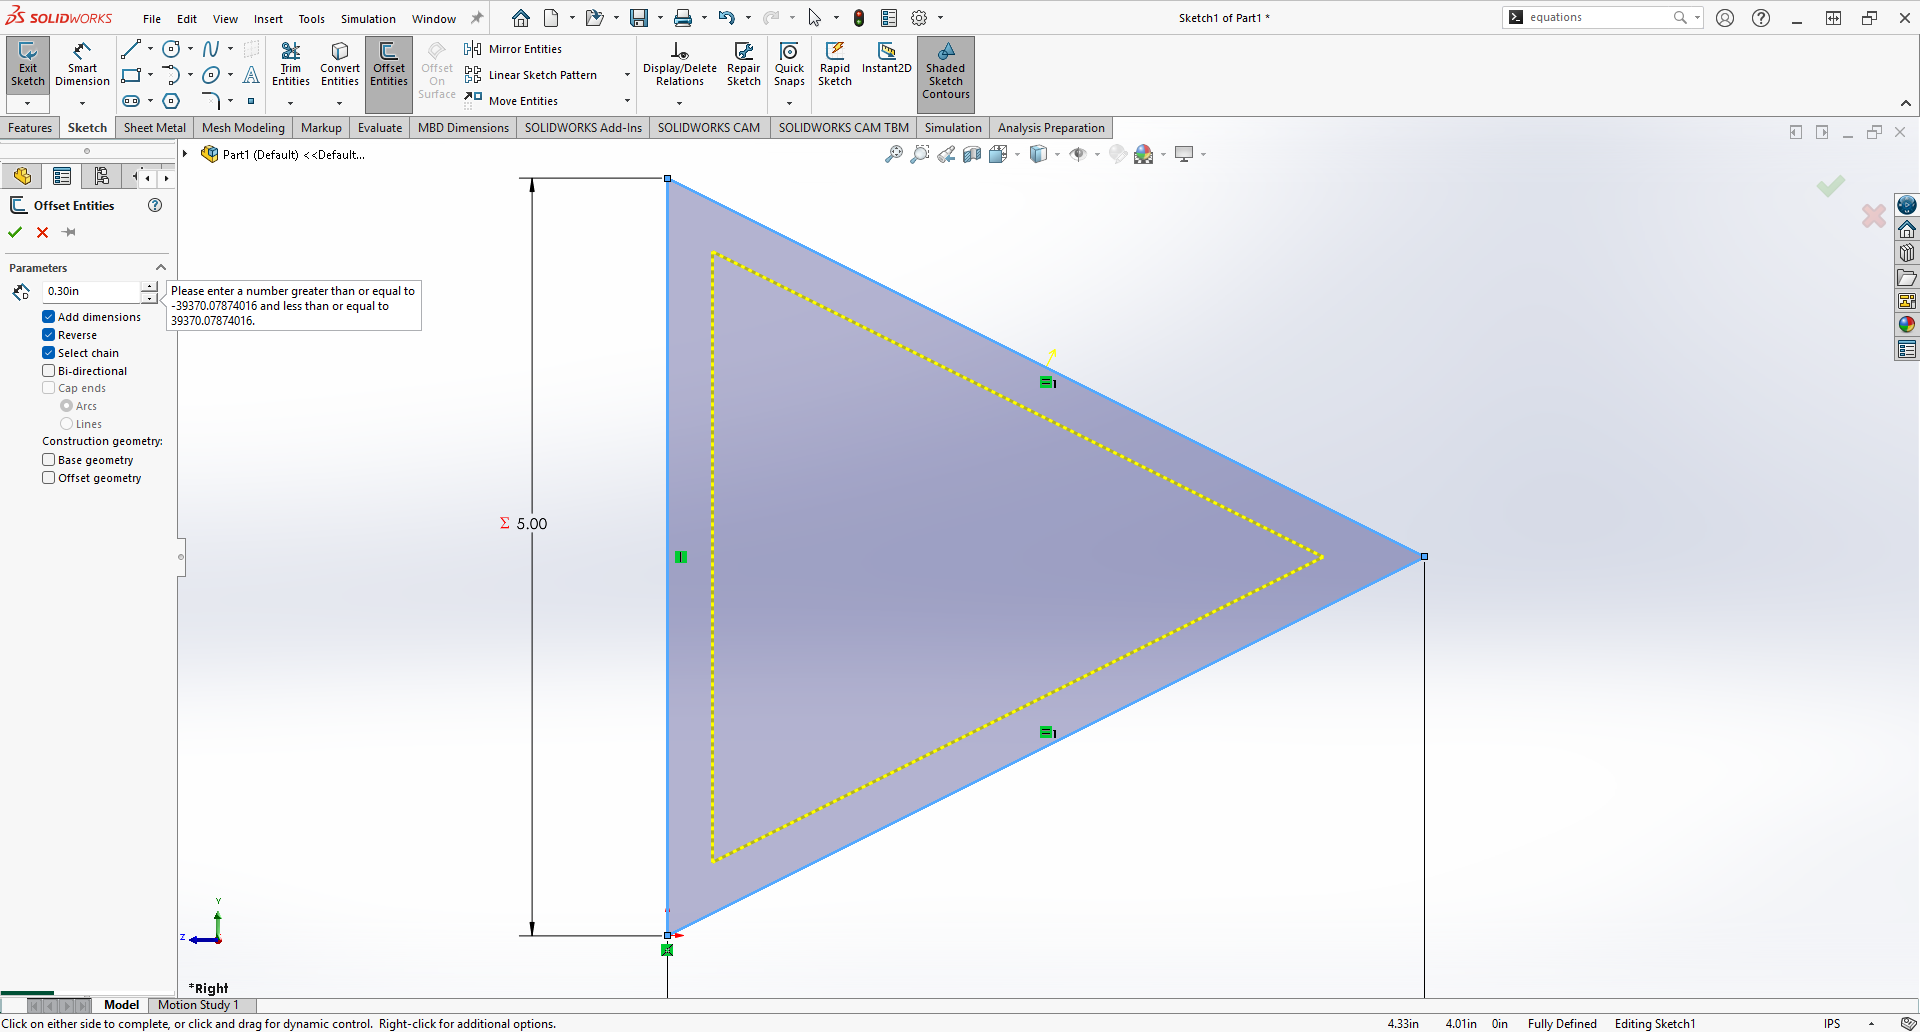
Task: Click the Exit Sketch button
Action: coord(28,66)
